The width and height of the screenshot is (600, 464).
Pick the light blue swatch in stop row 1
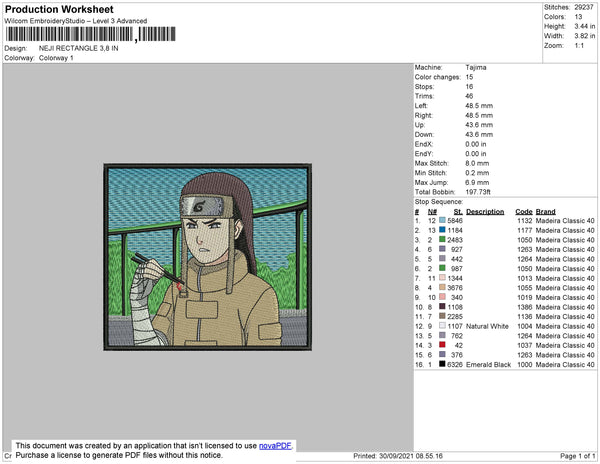click(x=442, y=220)
